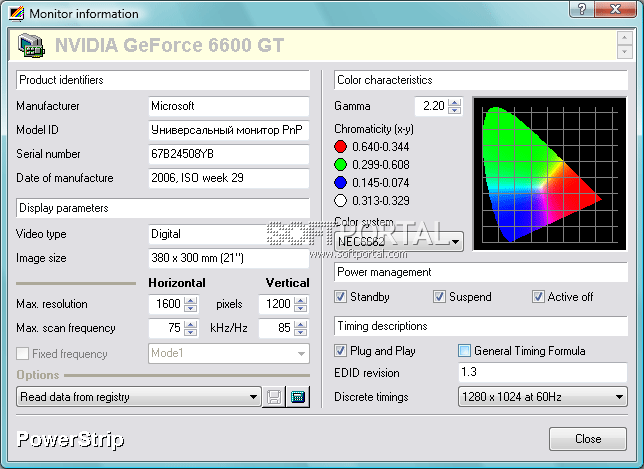
Task: Open the Discrete timings dropdown
Action: click(543, 397)
